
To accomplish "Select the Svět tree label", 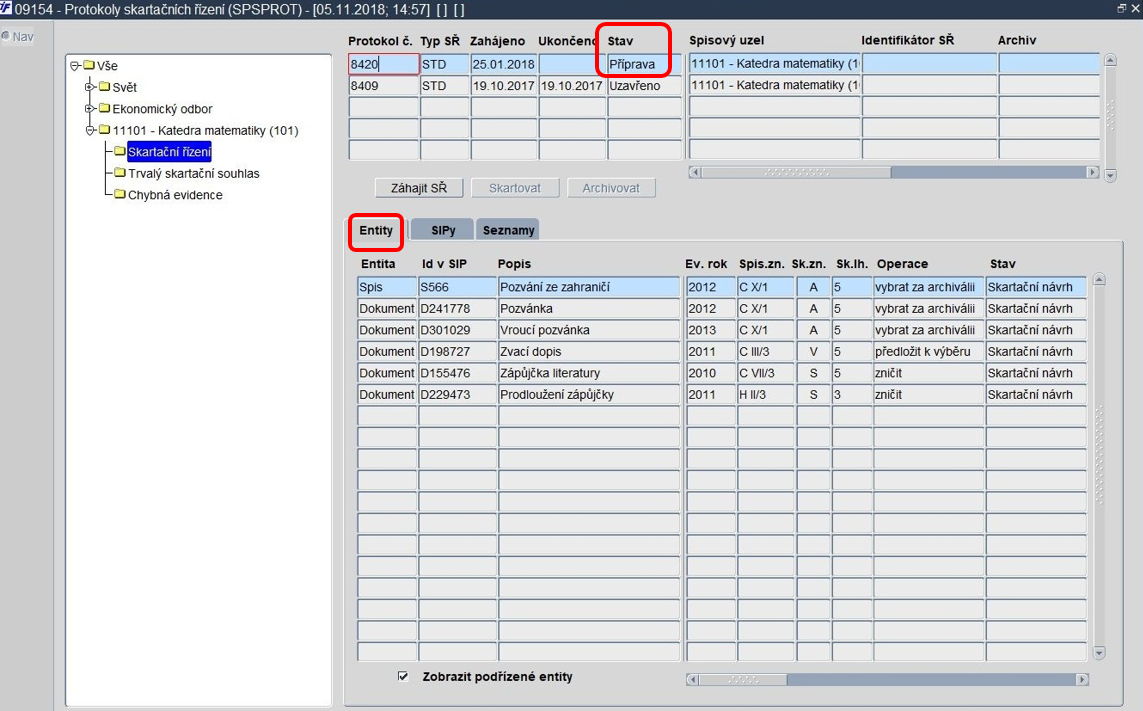I will click(125, 88).
